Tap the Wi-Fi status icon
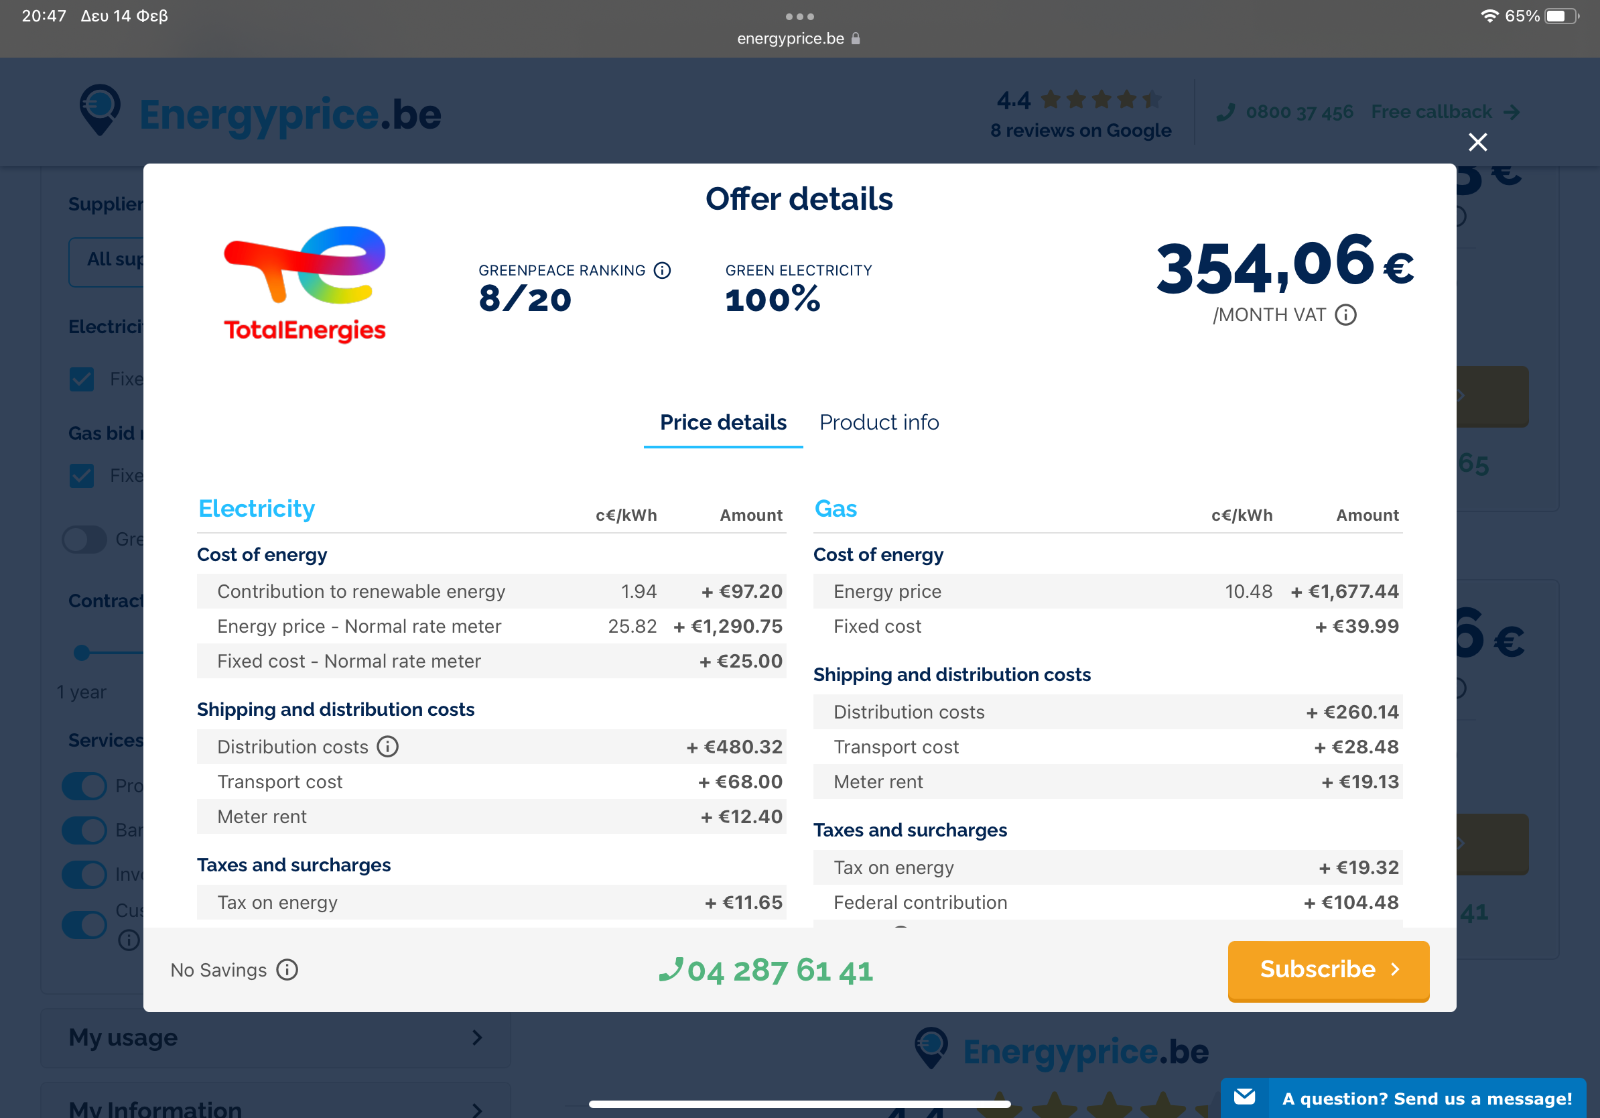 pyautogui.click(x=1489, y=16)
